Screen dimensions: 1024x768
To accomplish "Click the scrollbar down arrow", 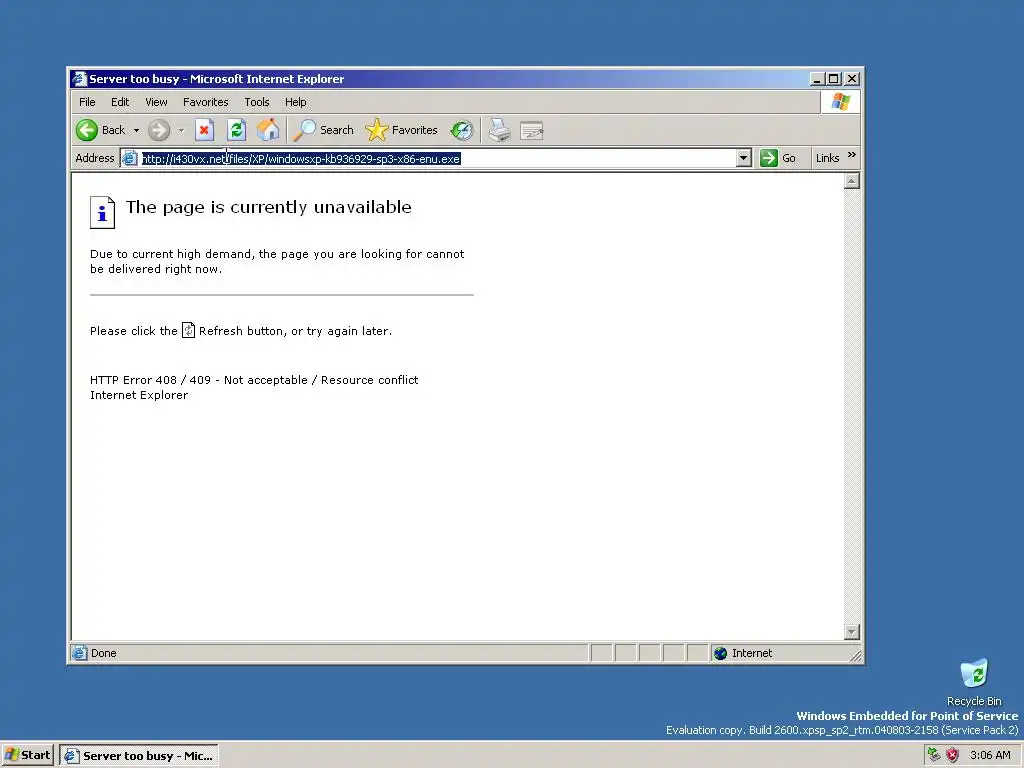I will 852,632.
